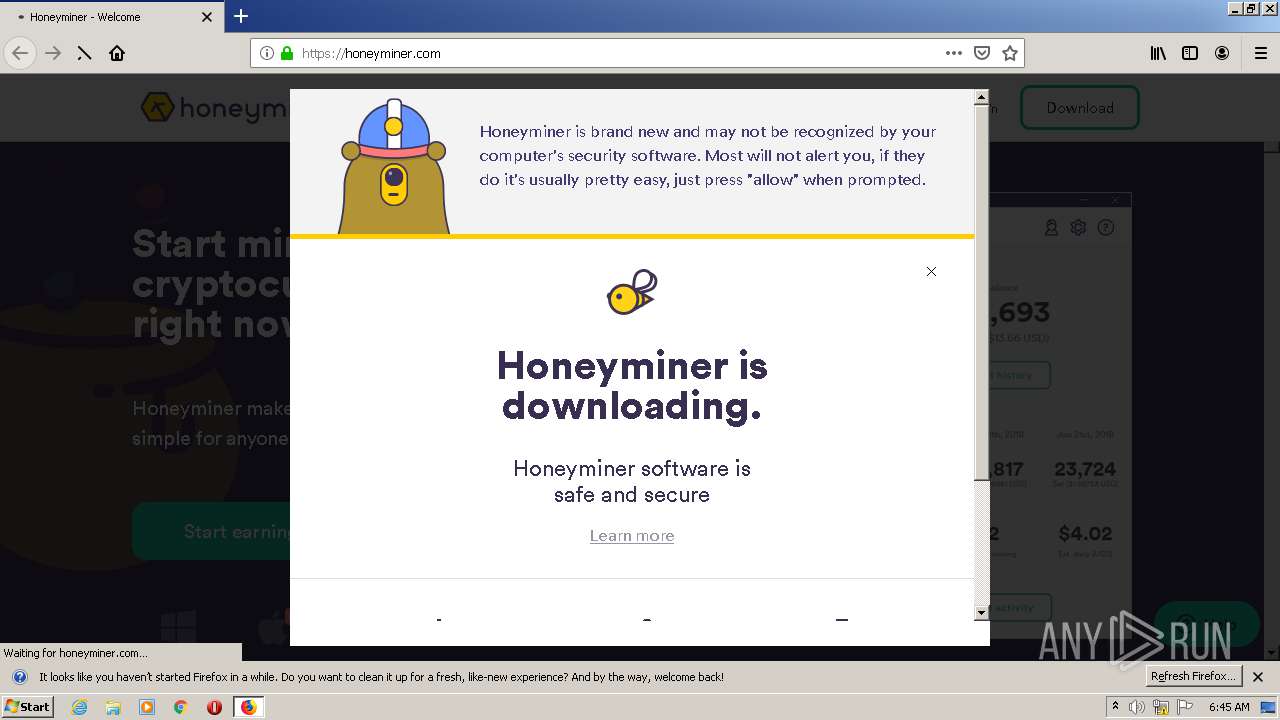Launch Internet Explorer from taskbar
Screen dimensions: 1280x720
tap(80, 707)
